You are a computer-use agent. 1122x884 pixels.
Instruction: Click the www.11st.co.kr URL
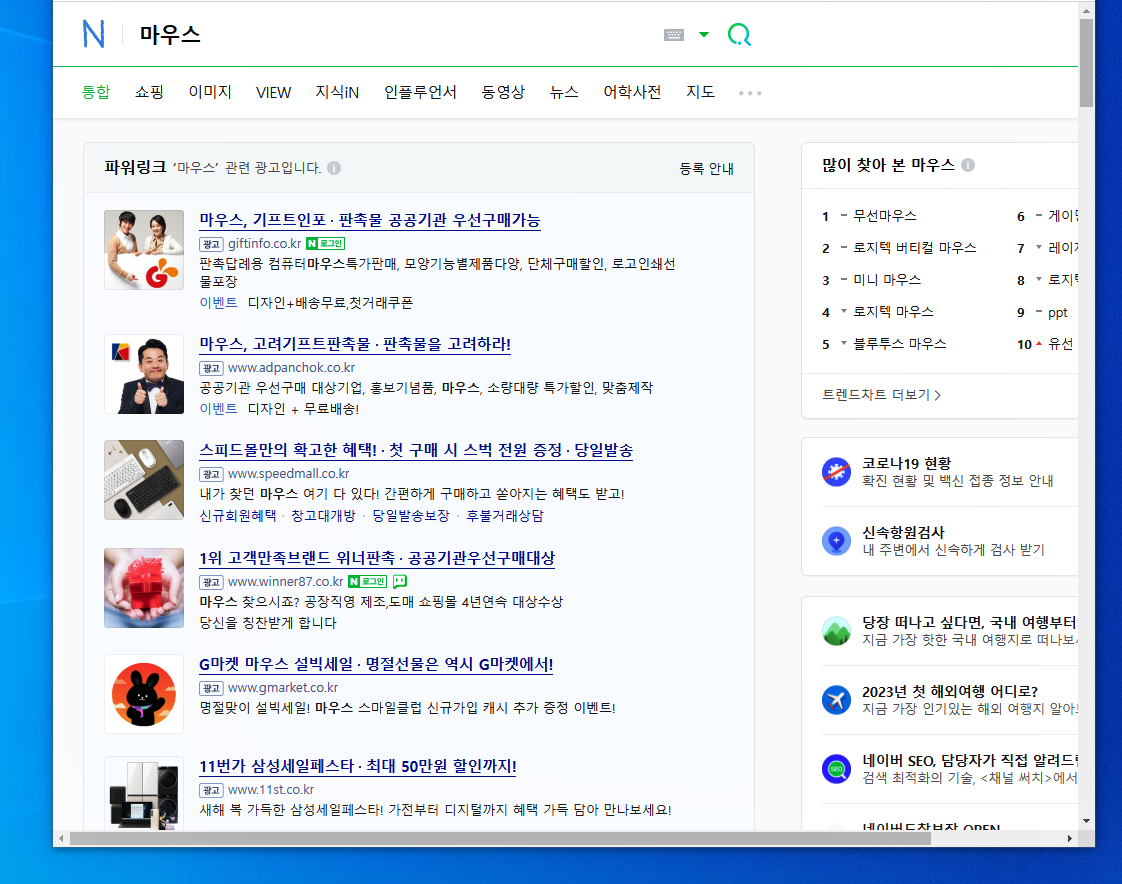[270, 790]
